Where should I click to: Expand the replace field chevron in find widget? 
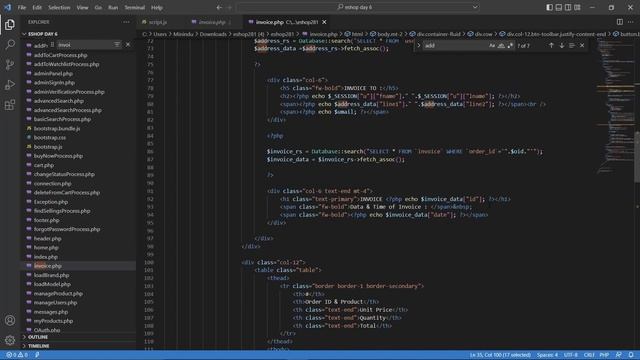[418, 45]
